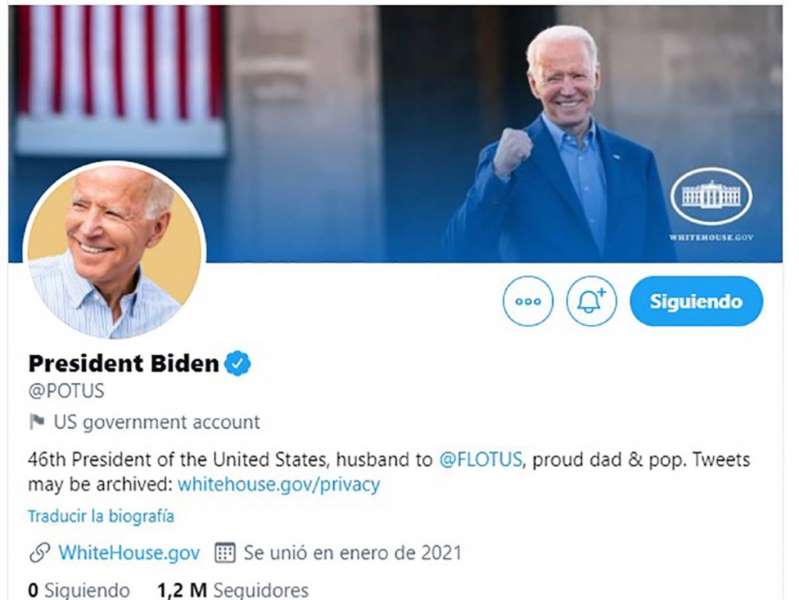799x600 pixels.
Task: Click the @POTUS handle text
Action: tap(66, 391)
